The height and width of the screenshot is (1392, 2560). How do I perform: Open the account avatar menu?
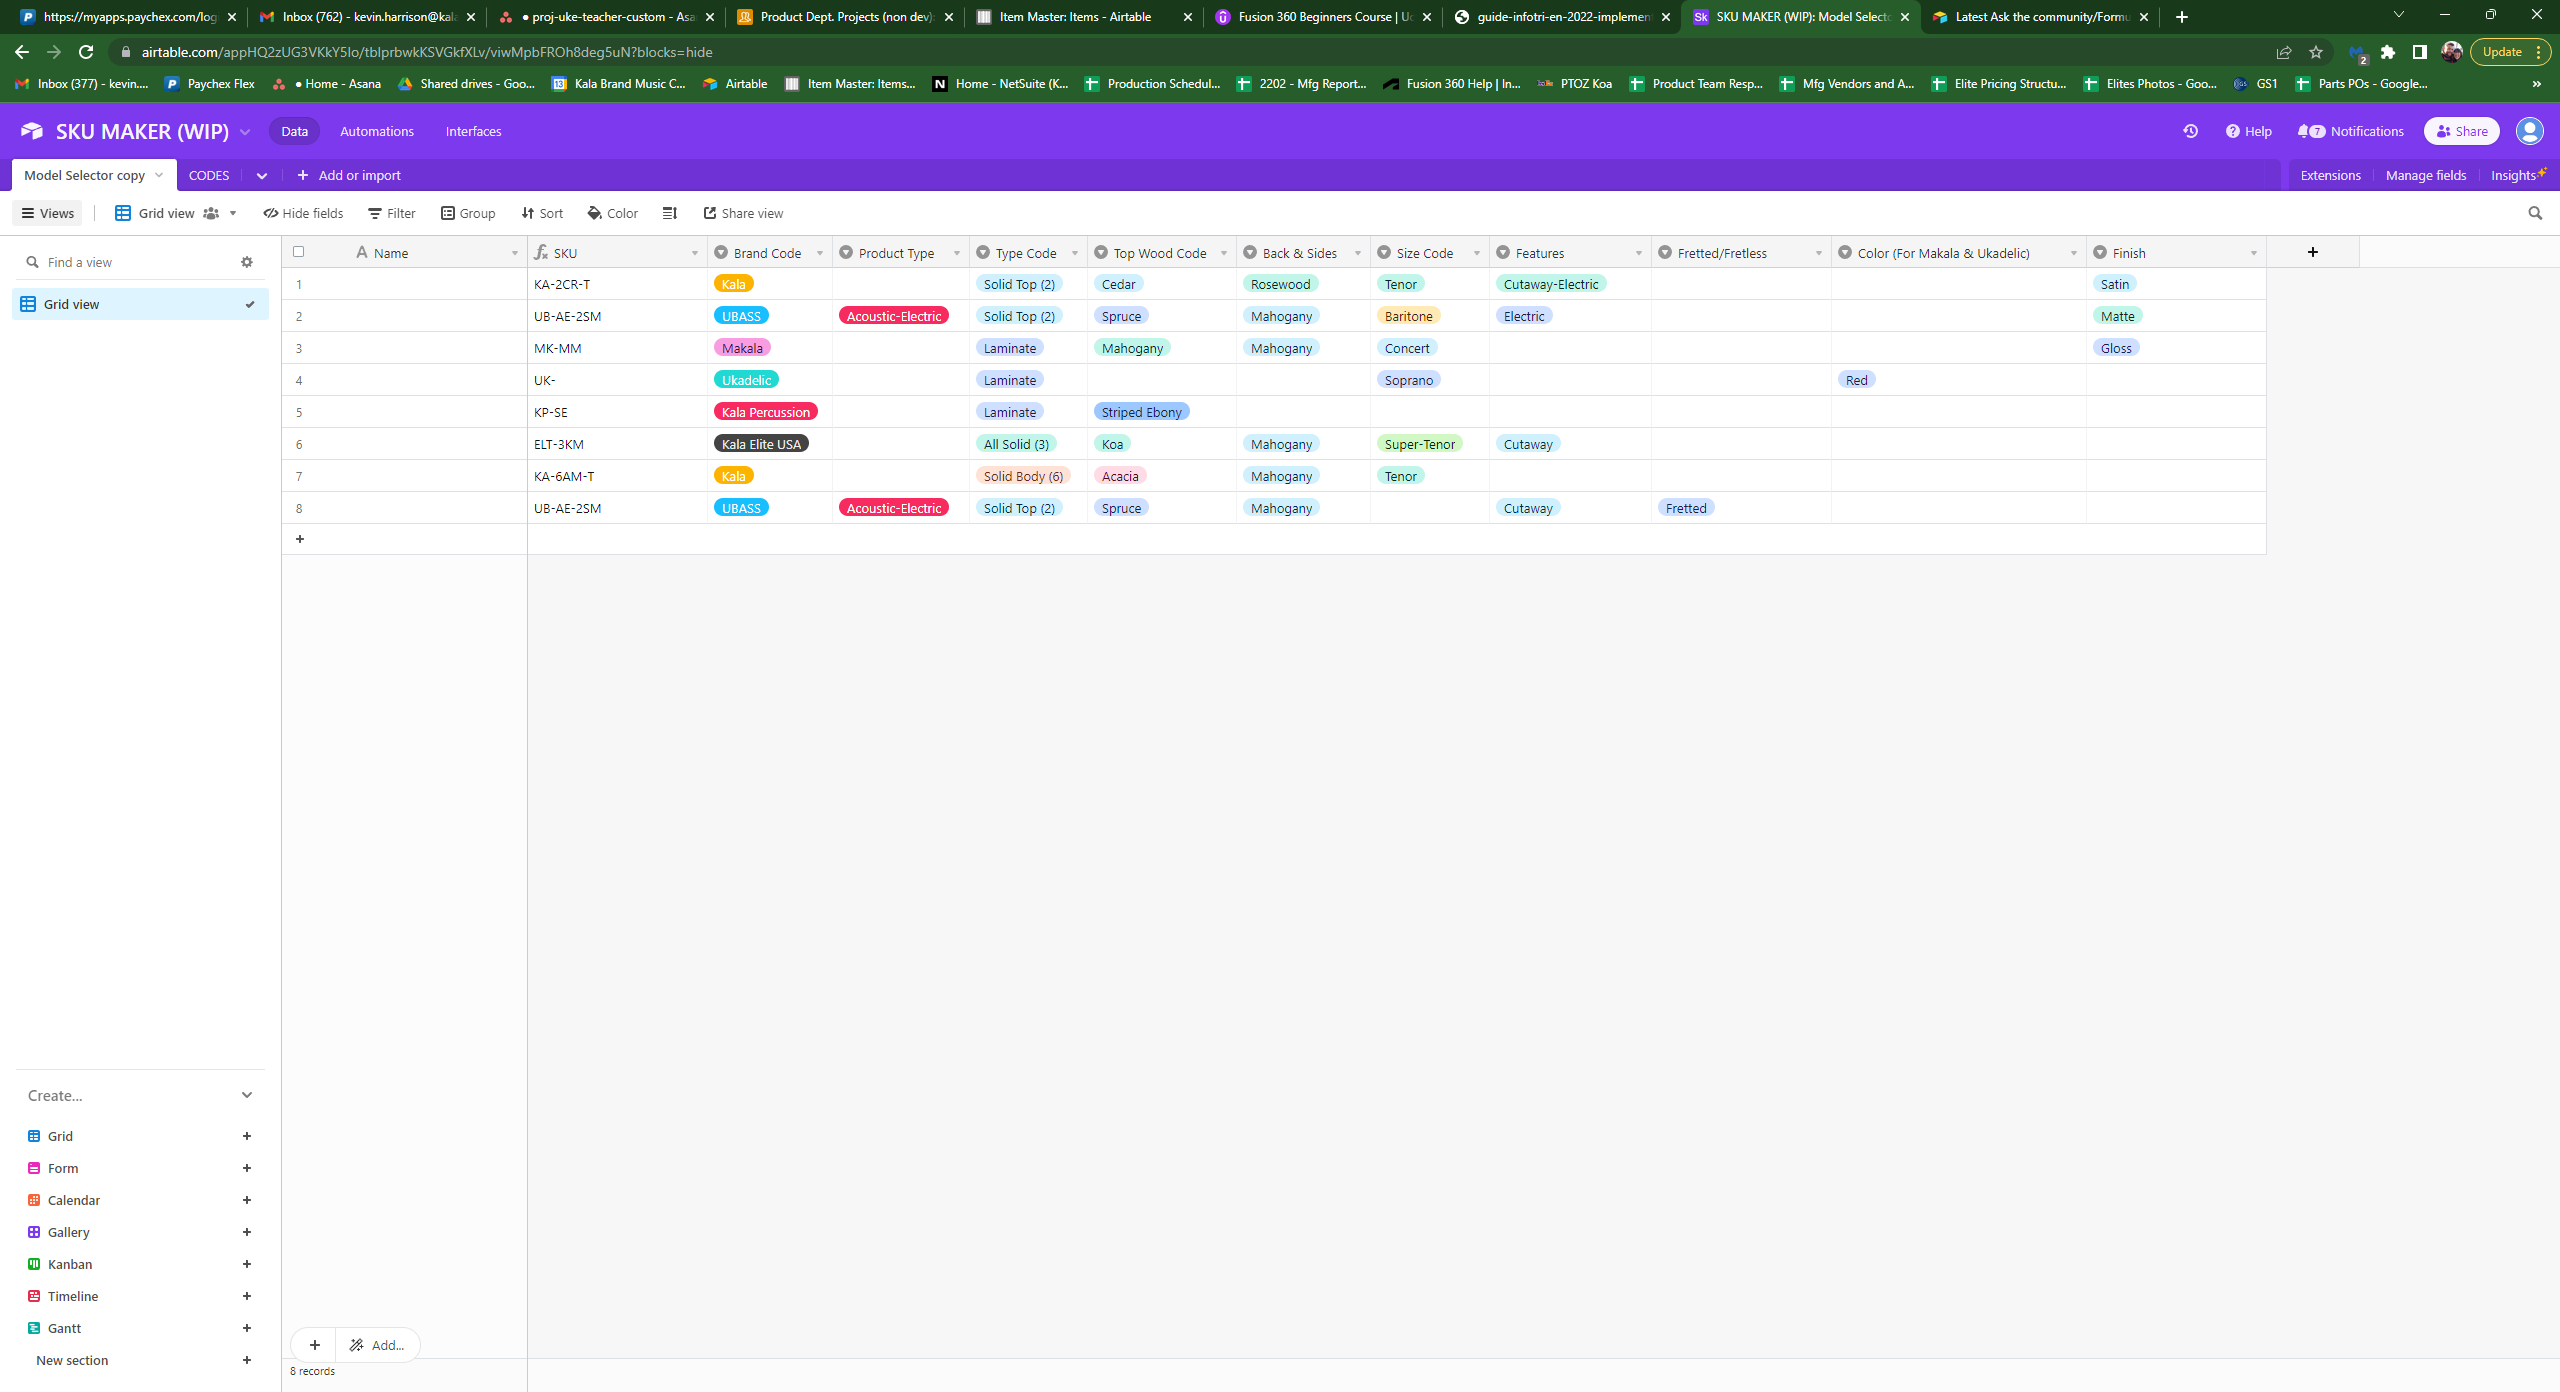point(2530,131)
